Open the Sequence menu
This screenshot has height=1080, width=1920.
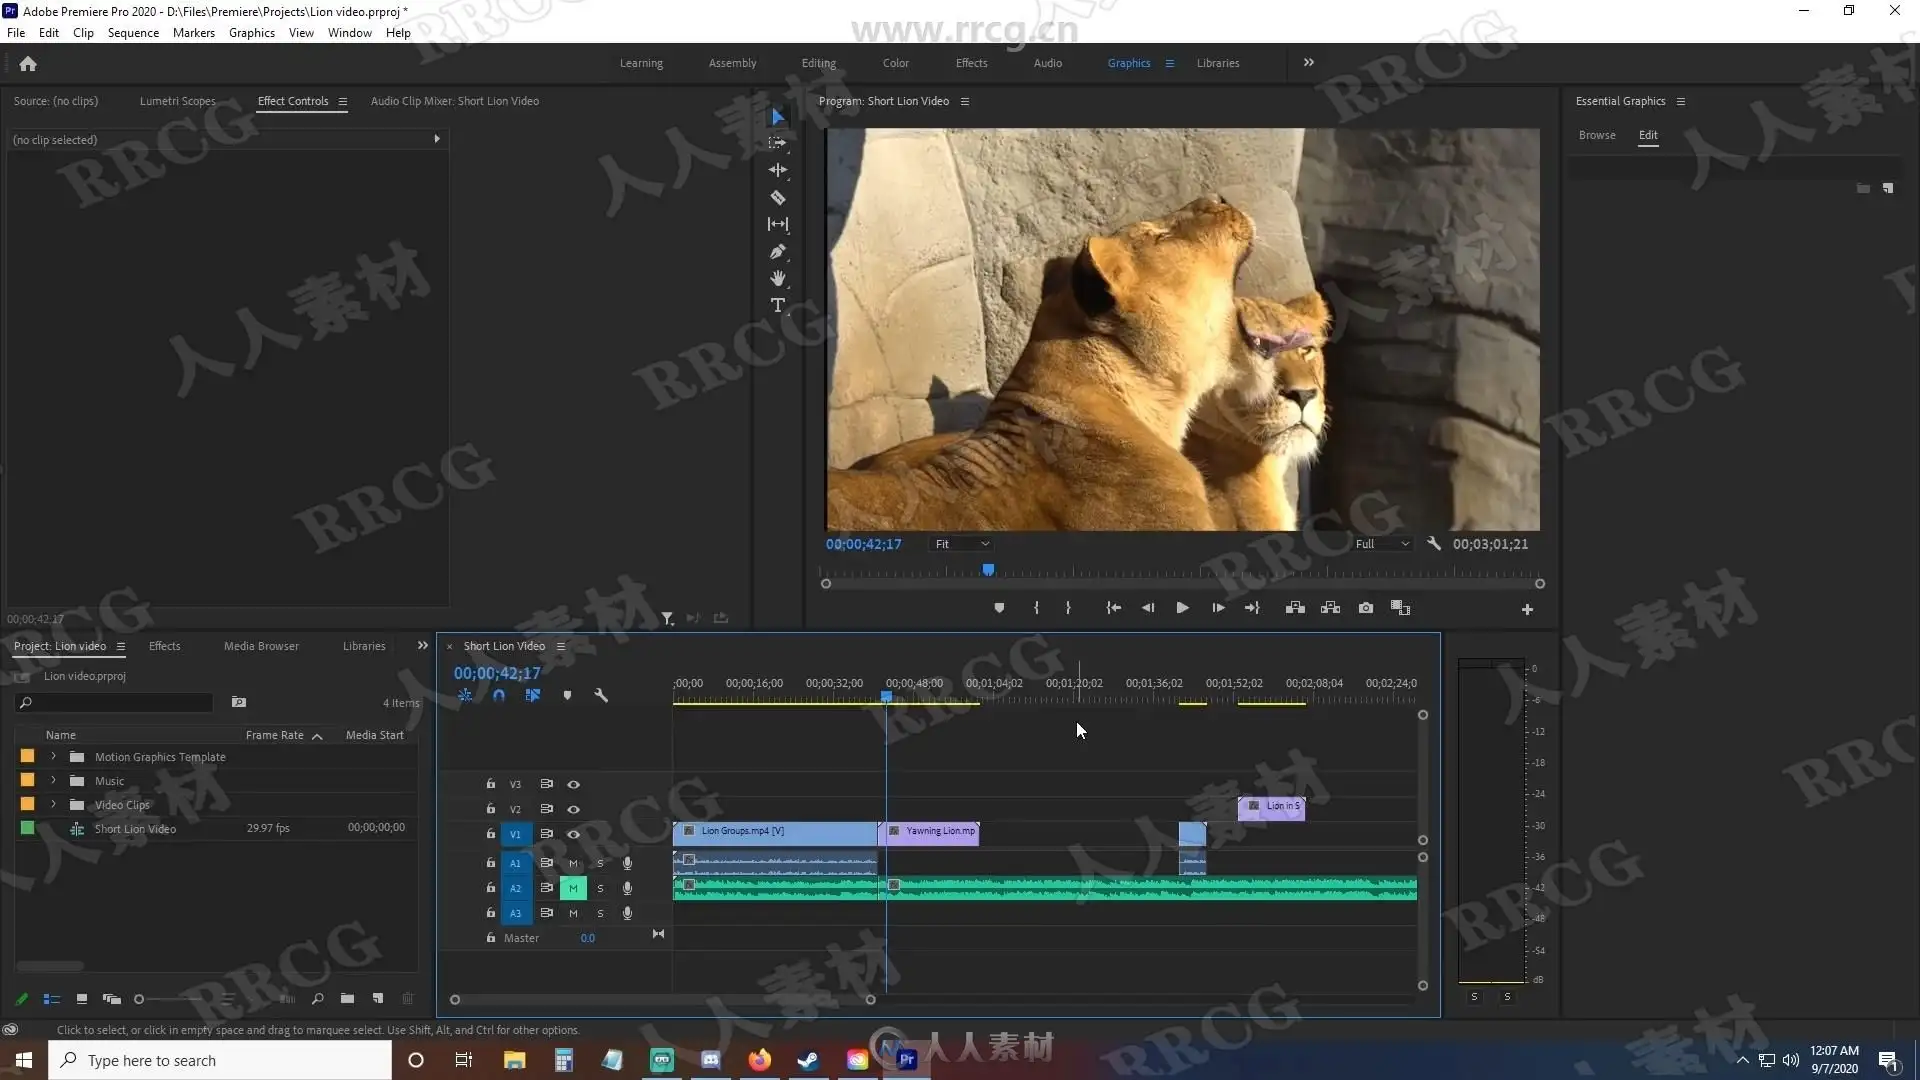pos(133,33)
